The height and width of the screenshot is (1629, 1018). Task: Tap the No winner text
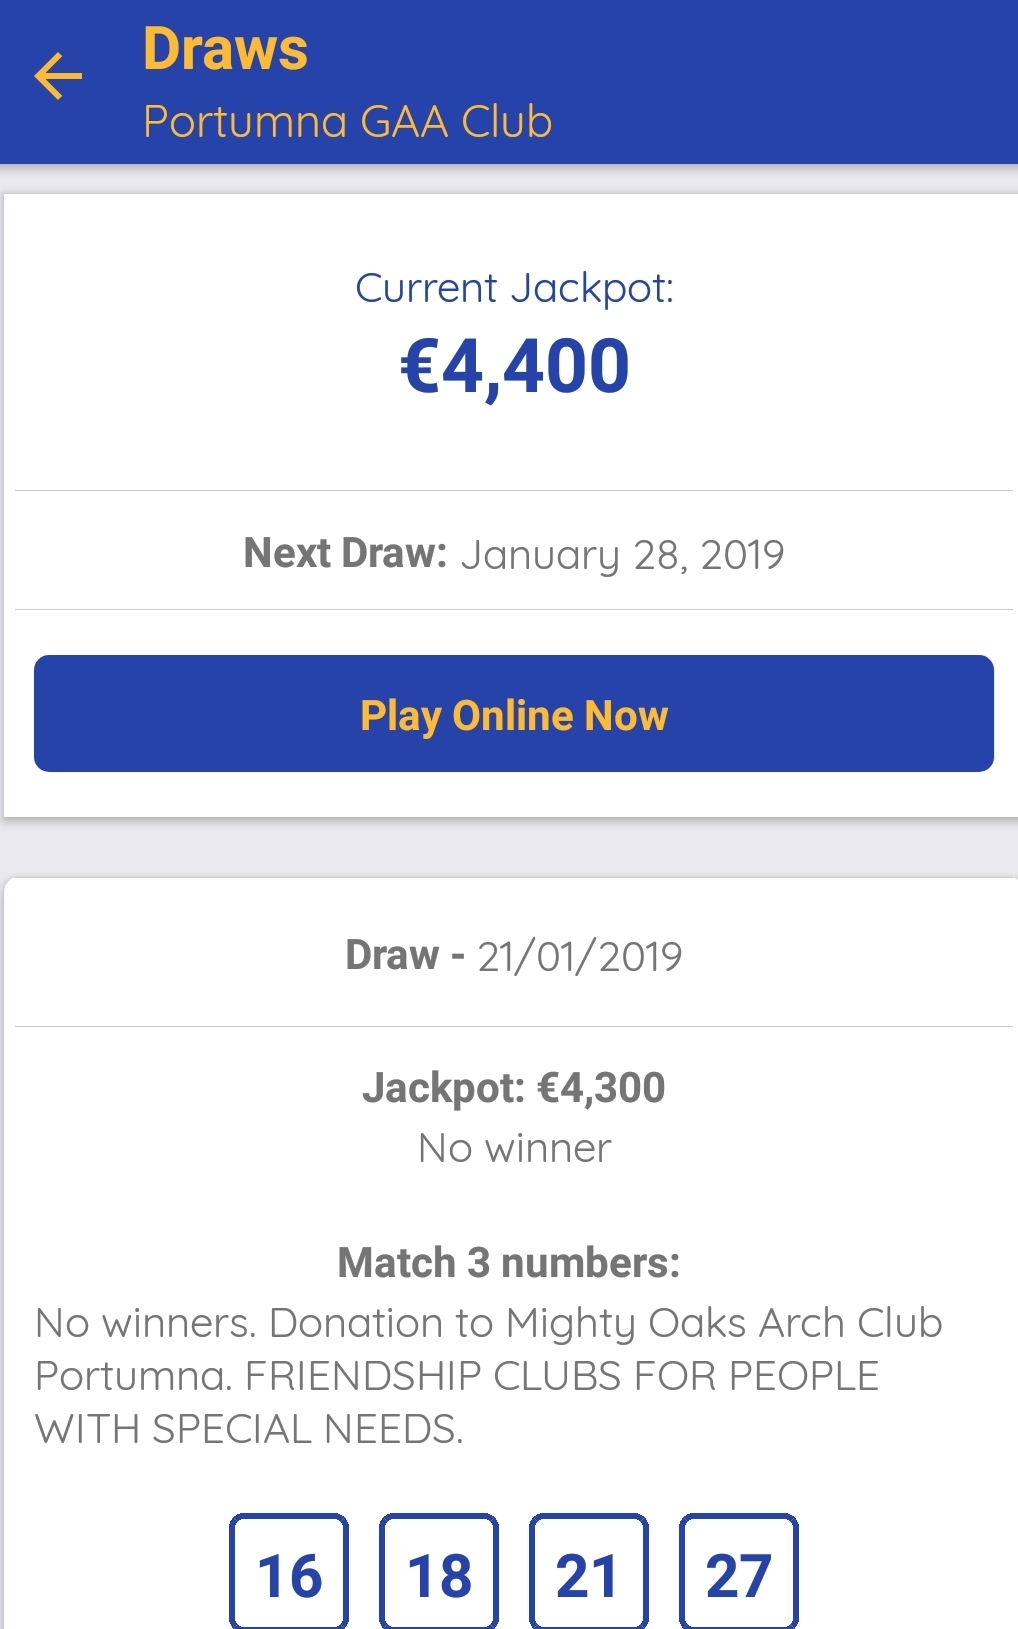(x=514, y=1148)
